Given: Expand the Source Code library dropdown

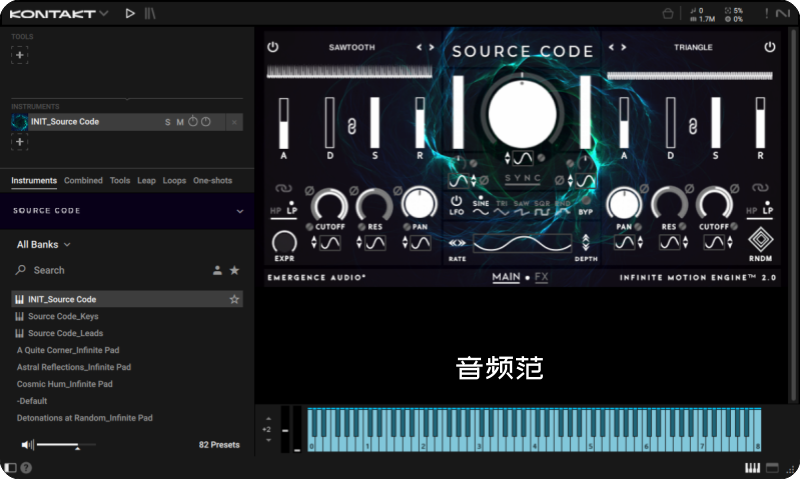Looking at the screenshot, I should [x=239, y=211].
